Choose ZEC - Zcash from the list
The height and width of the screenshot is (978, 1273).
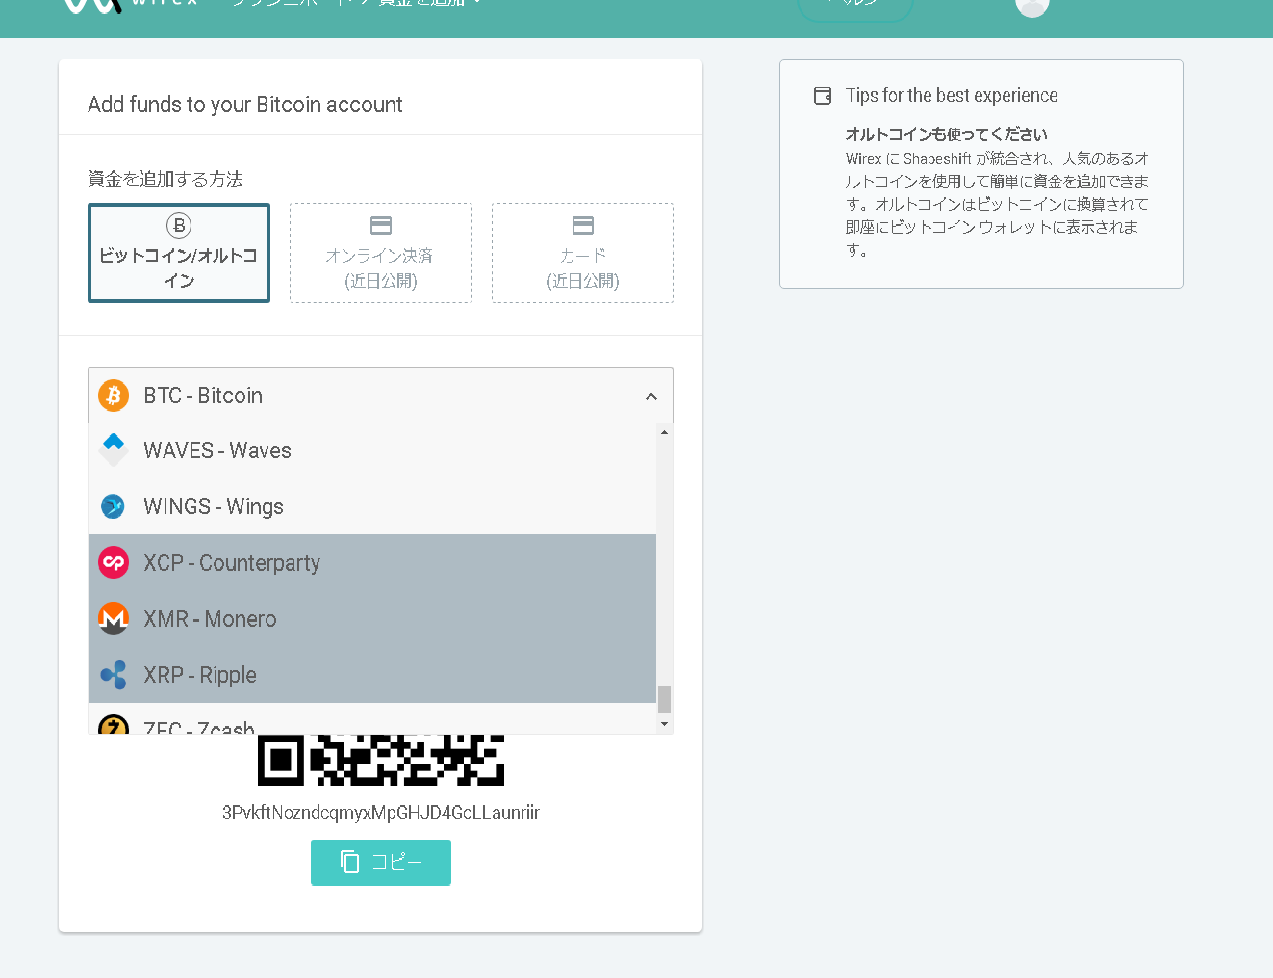pos(372,719)
